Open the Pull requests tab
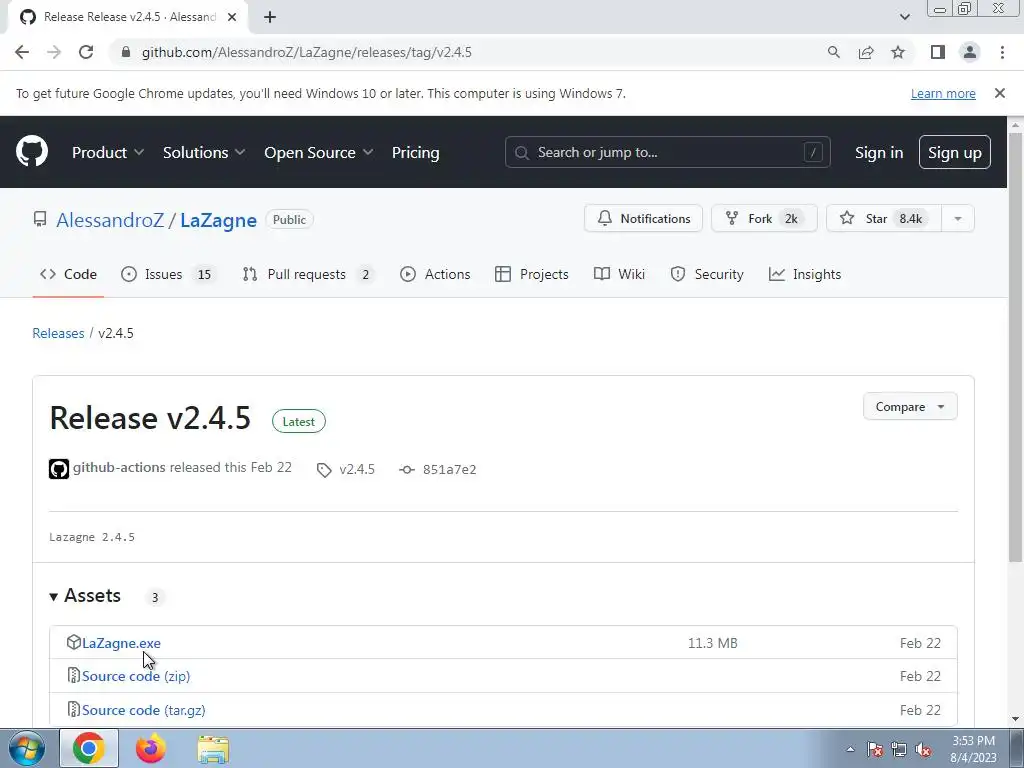This screenshot has width=1024, height=768. pyautogui.click(x=308, y=274)
